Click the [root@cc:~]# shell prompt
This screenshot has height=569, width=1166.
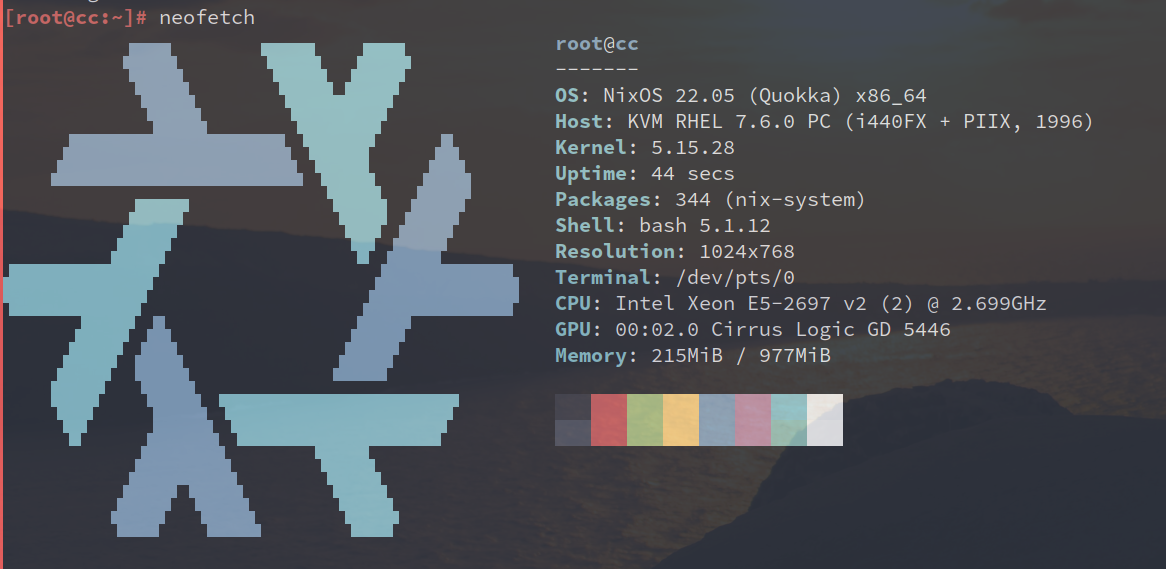coord(77,17)
